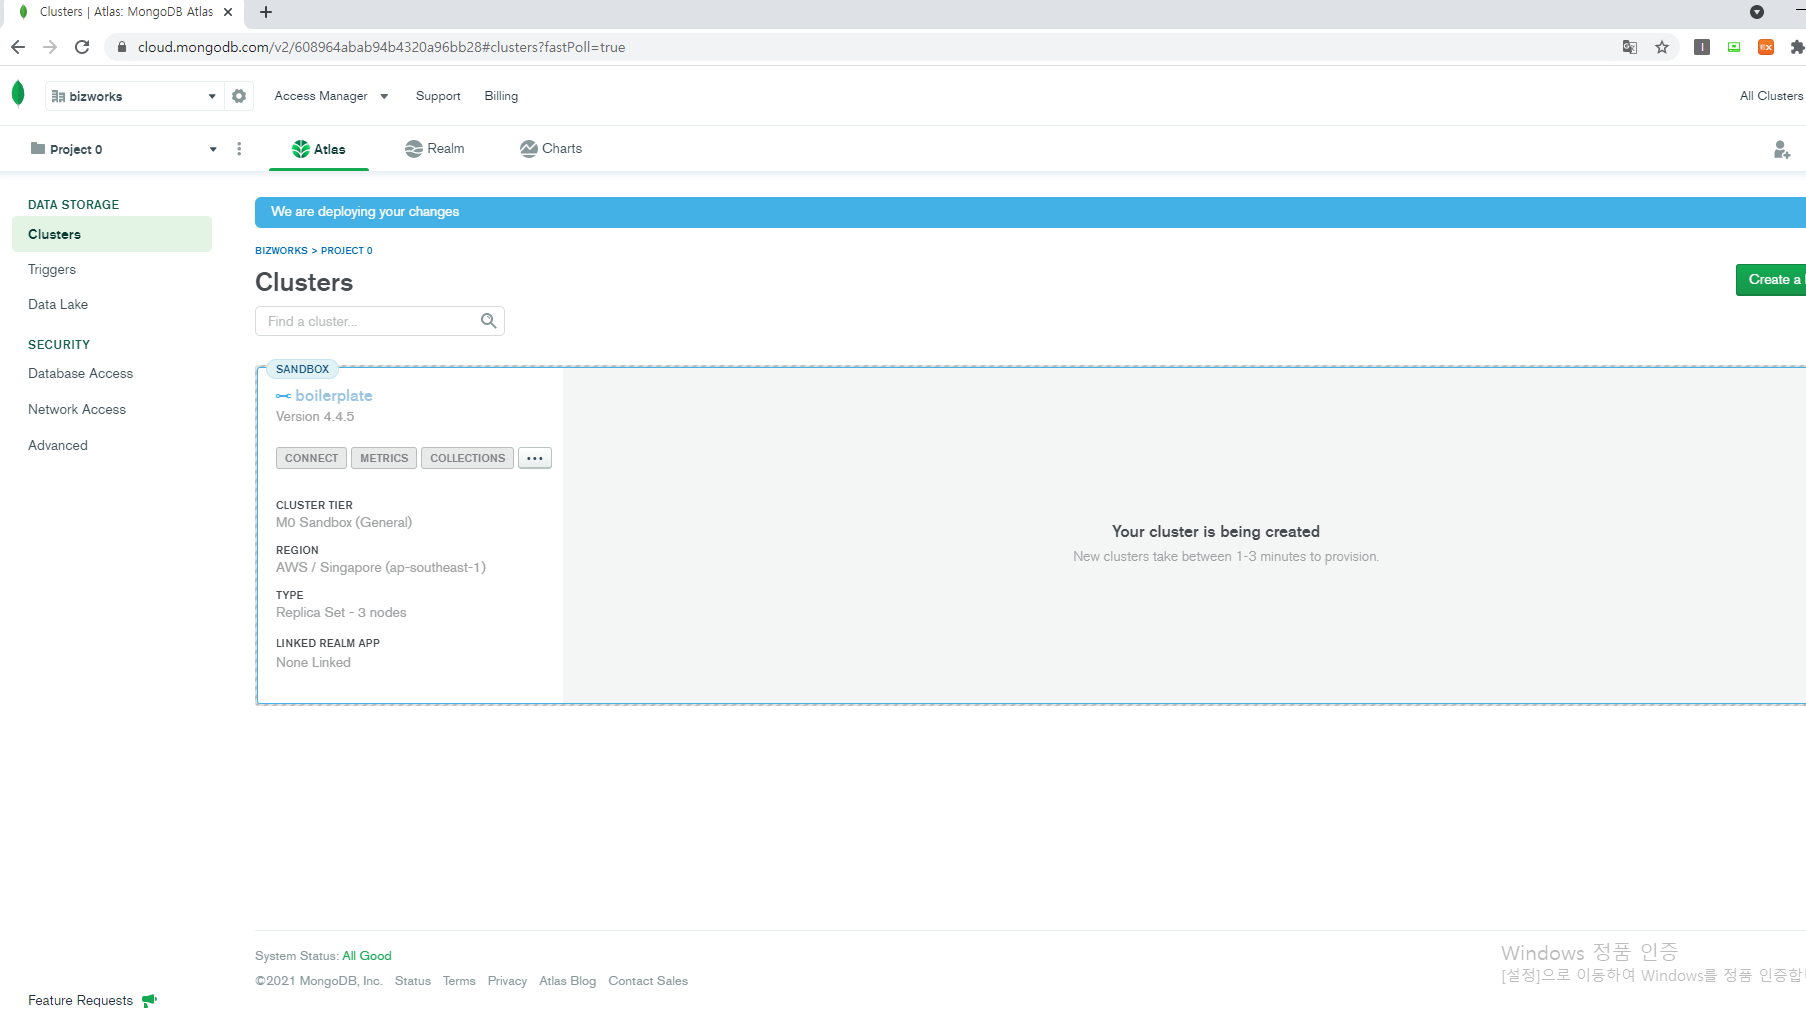Open organization settings gear icon

[x=239, y=96]
